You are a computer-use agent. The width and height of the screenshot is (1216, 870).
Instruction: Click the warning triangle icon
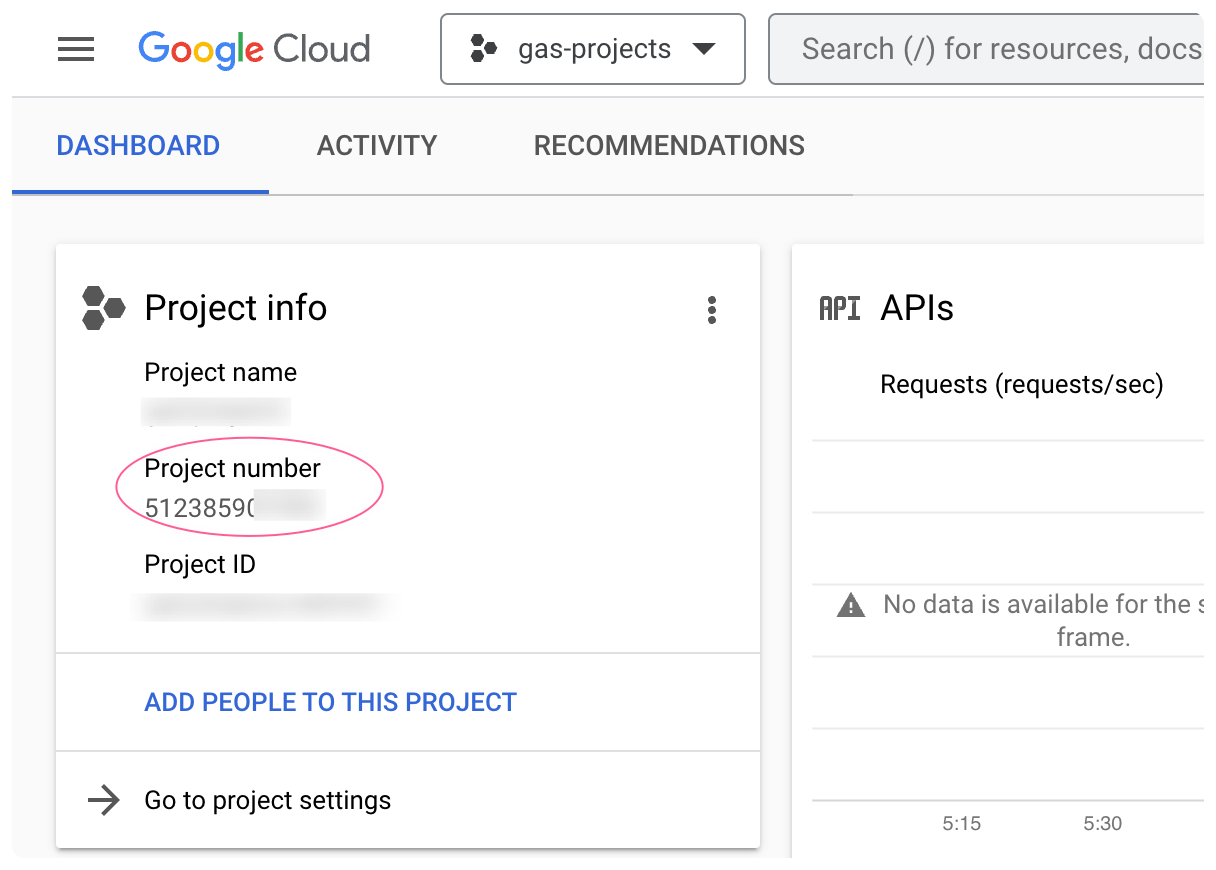pyautogui.click(x=851, y=605)
